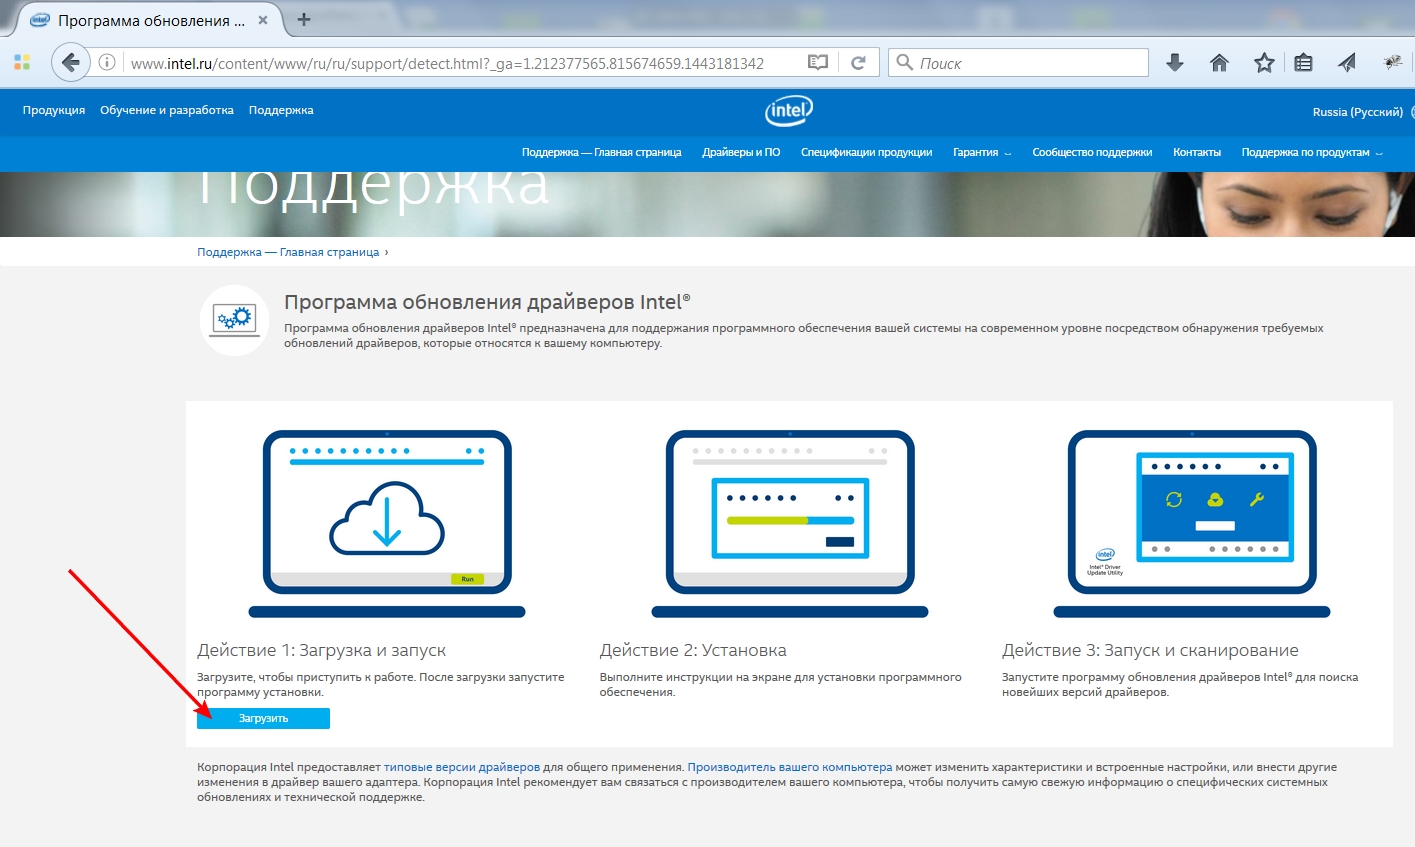Change region via Russia (Русский)

click(x=1357, y=112)
